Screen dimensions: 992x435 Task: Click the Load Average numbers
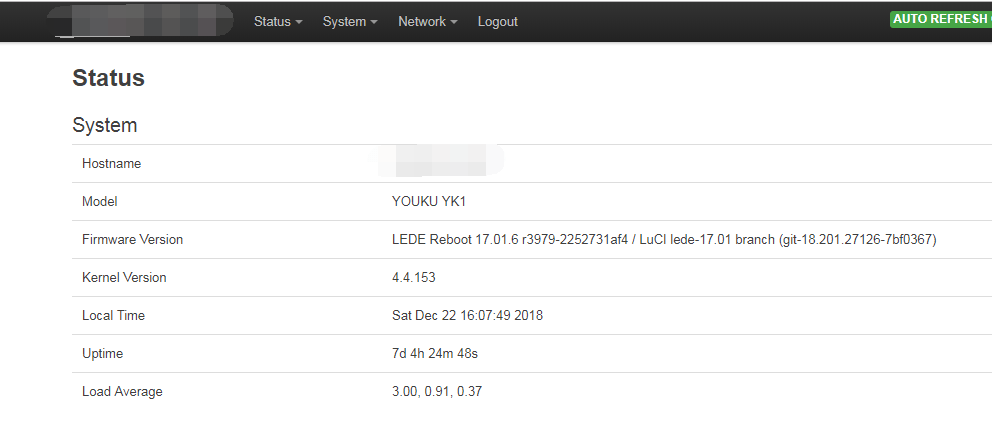[436, 392]
